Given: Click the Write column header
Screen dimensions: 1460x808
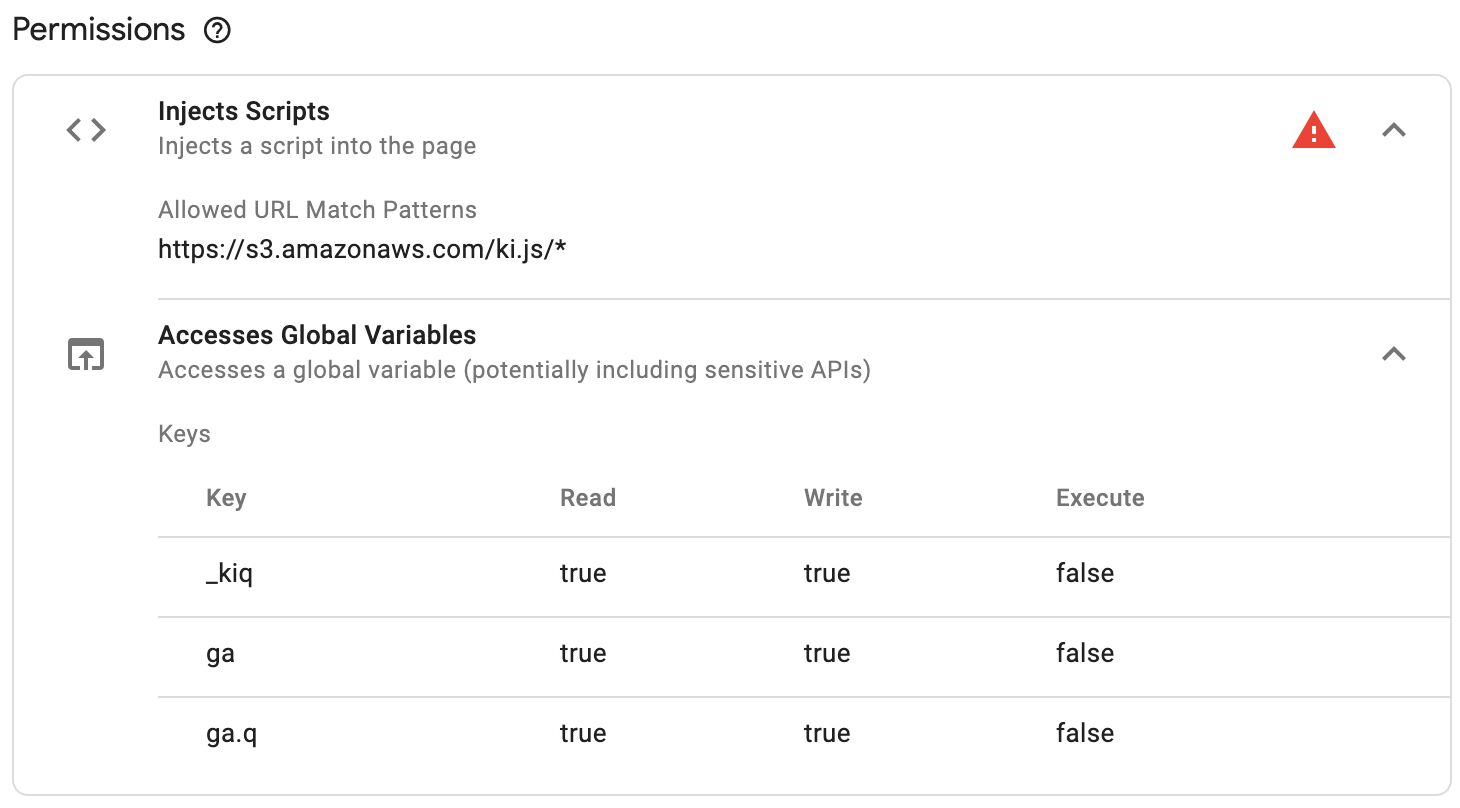Looking at the screenshot, I should tap(833, 498).
